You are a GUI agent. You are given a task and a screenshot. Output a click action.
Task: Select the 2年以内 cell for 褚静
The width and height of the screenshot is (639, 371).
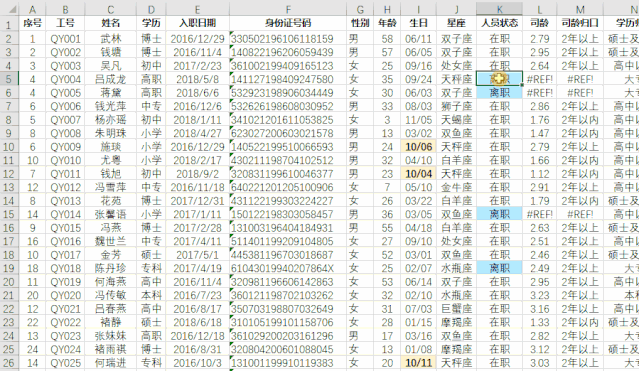tap(580, 322)
